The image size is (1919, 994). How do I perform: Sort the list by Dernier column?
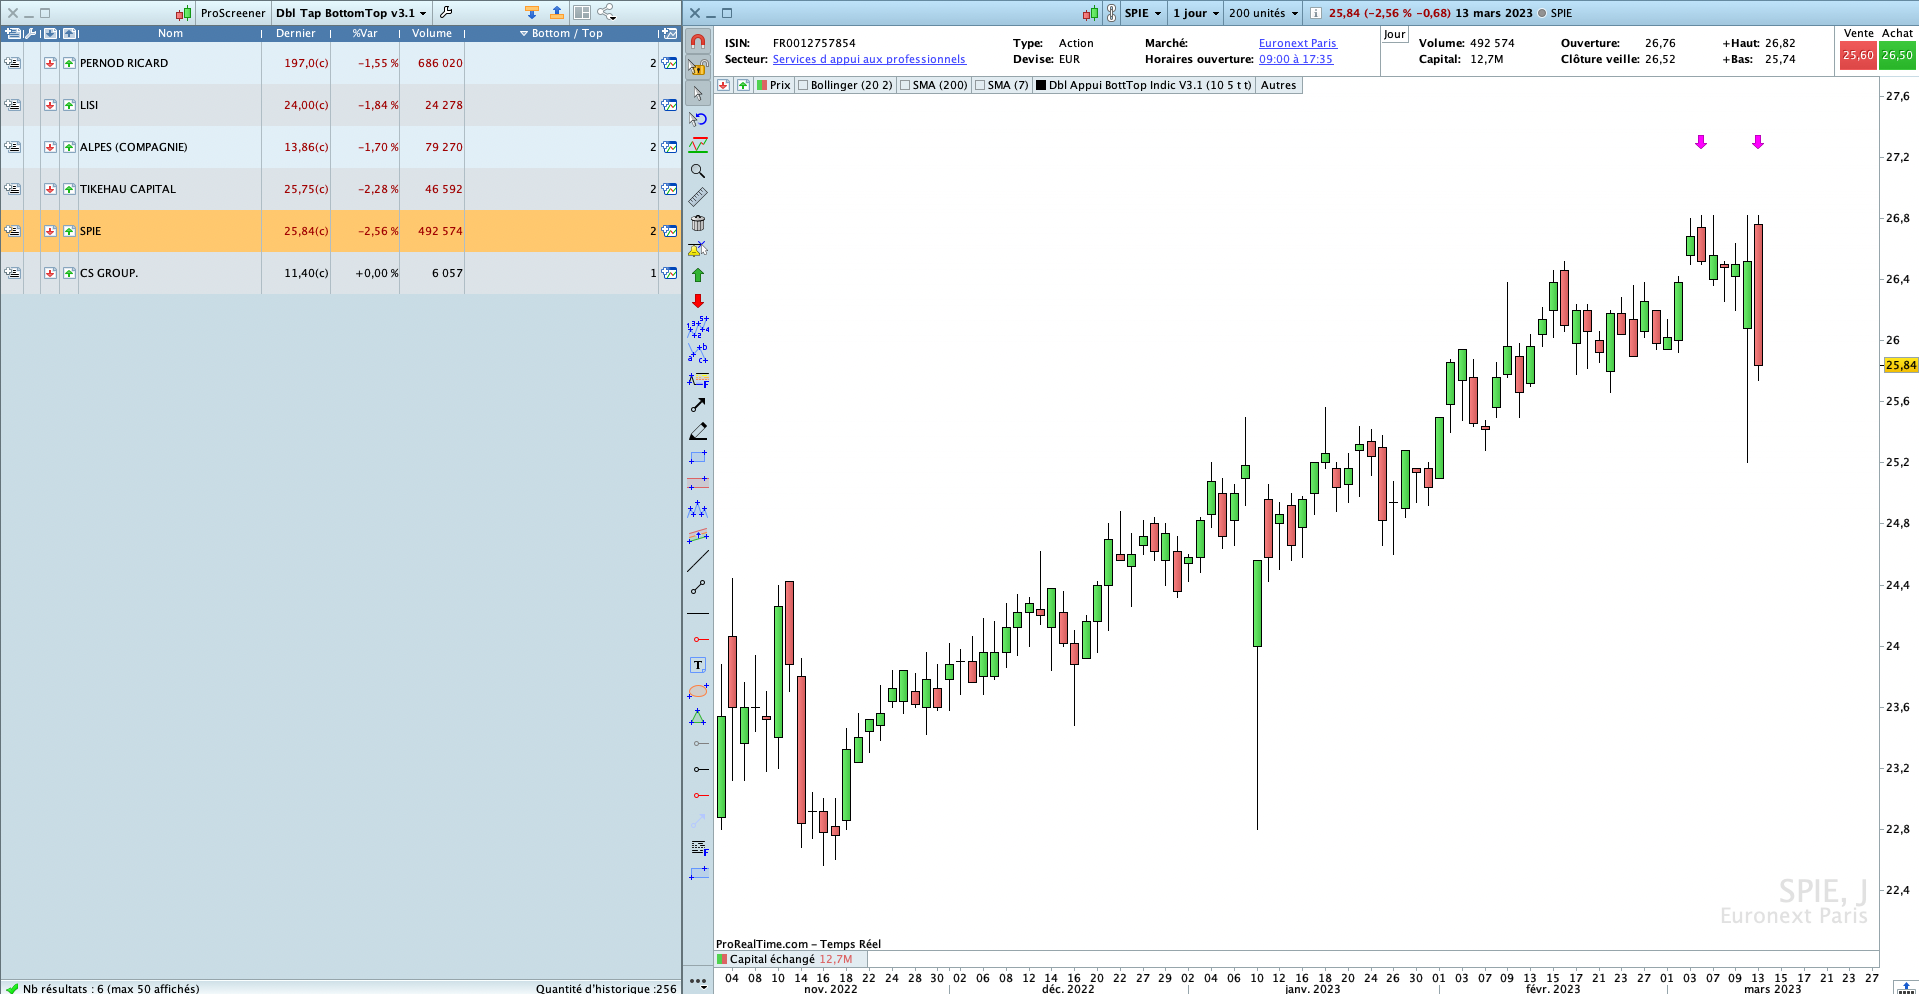pyautogui.click(x=296, y=33)
